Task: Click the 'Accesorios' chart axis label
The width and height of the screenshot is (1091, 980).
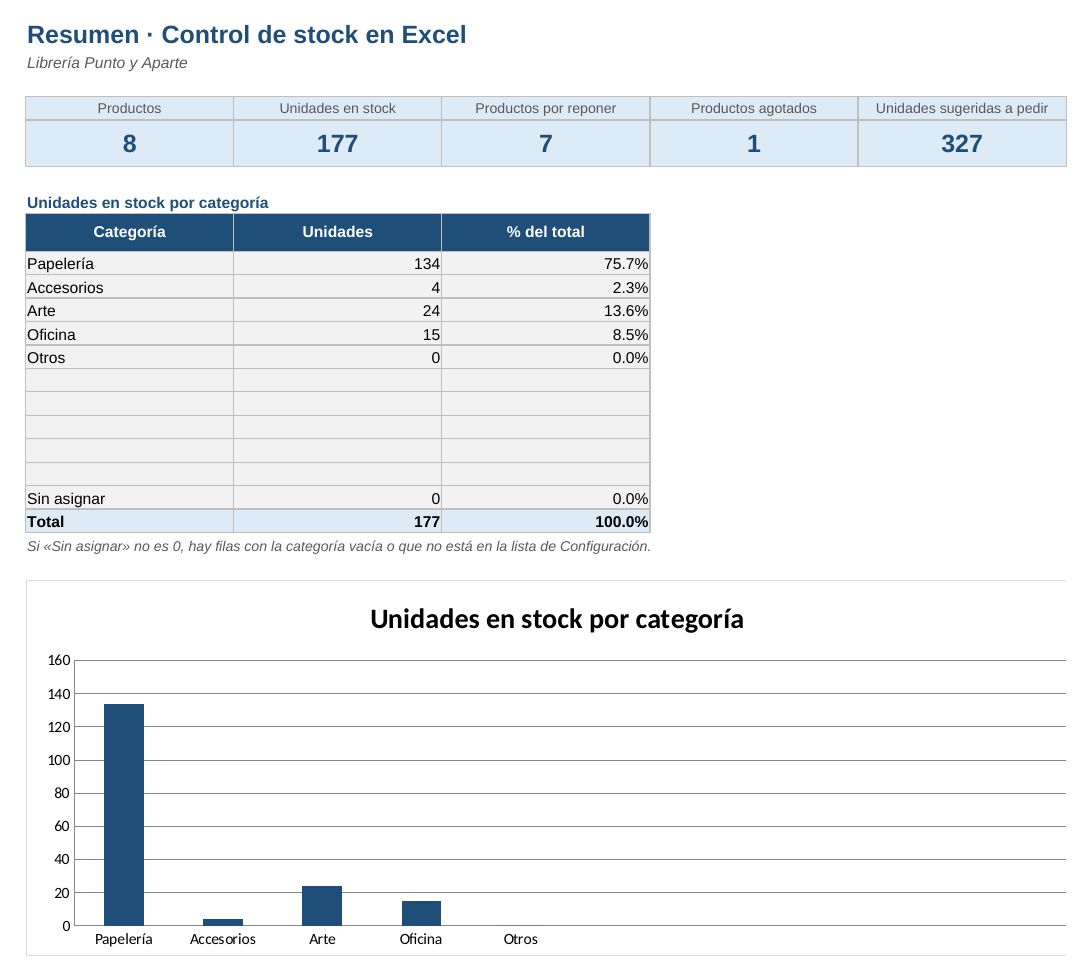Action: pyautogui.click(x=223, y=939)
